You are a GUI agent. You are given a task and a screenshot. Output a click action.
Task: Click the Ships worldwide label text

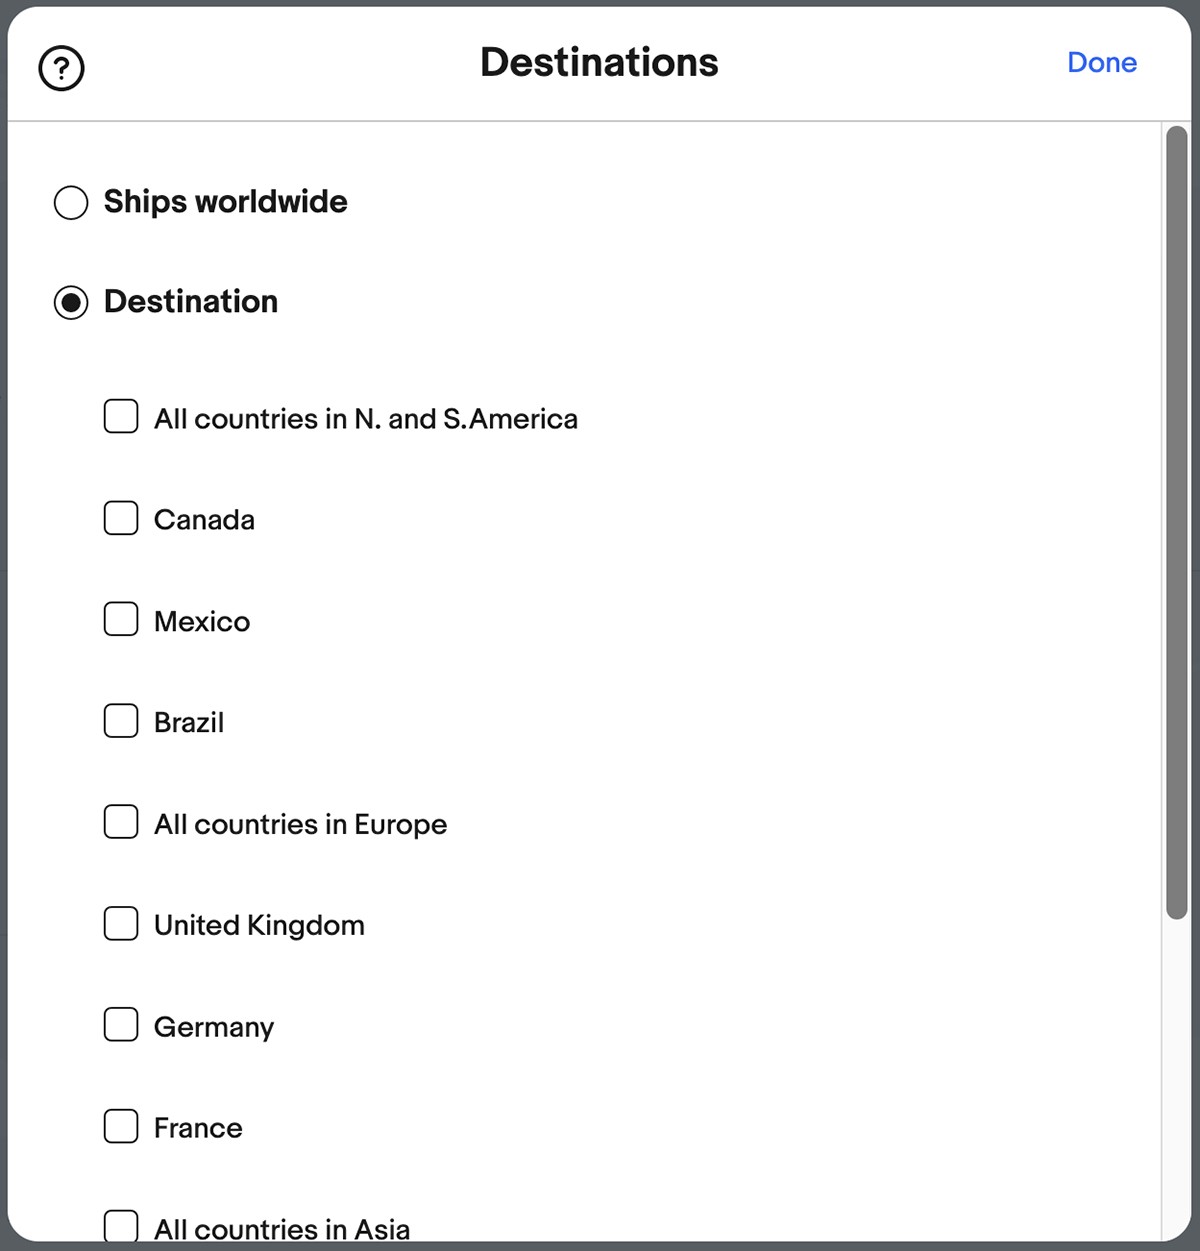pos(226,202)
